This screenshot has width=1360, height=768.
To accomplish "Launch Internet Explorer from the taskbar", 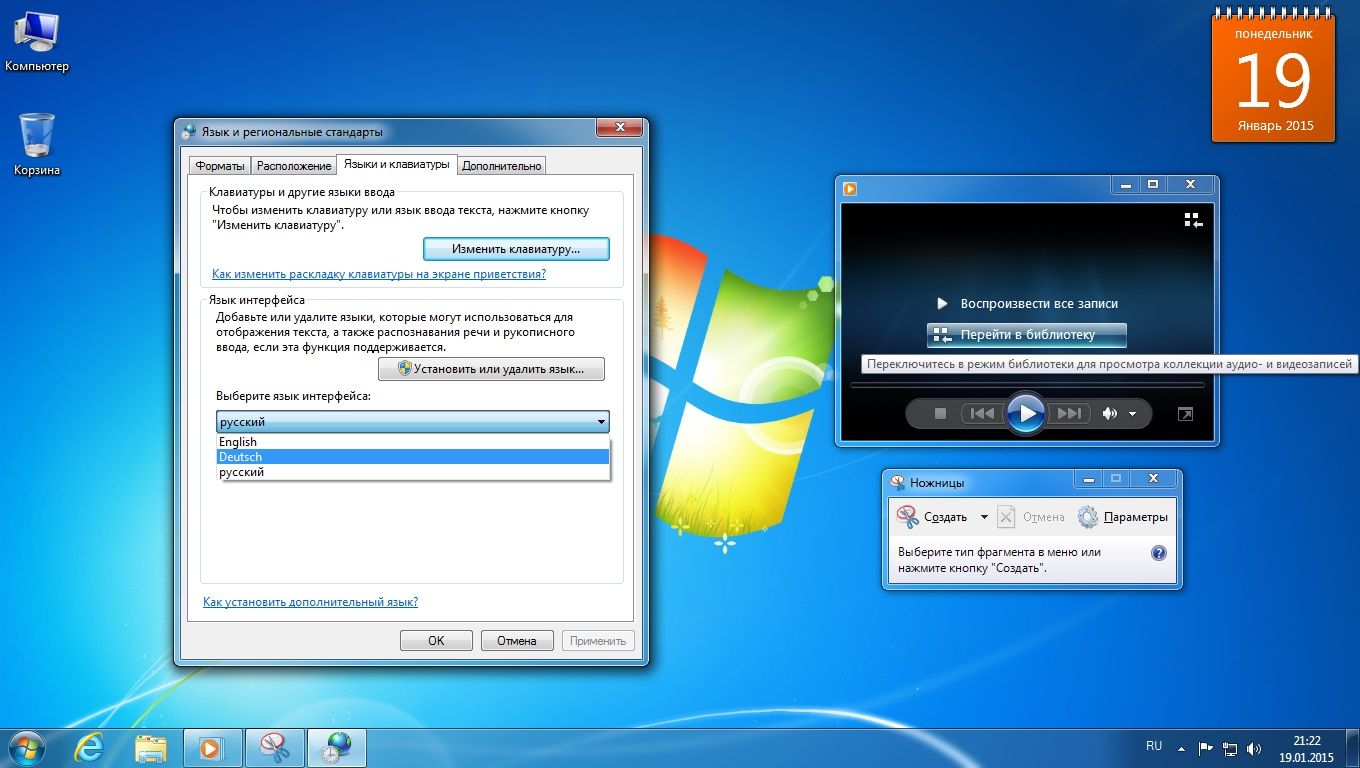I will click(89, 747).
